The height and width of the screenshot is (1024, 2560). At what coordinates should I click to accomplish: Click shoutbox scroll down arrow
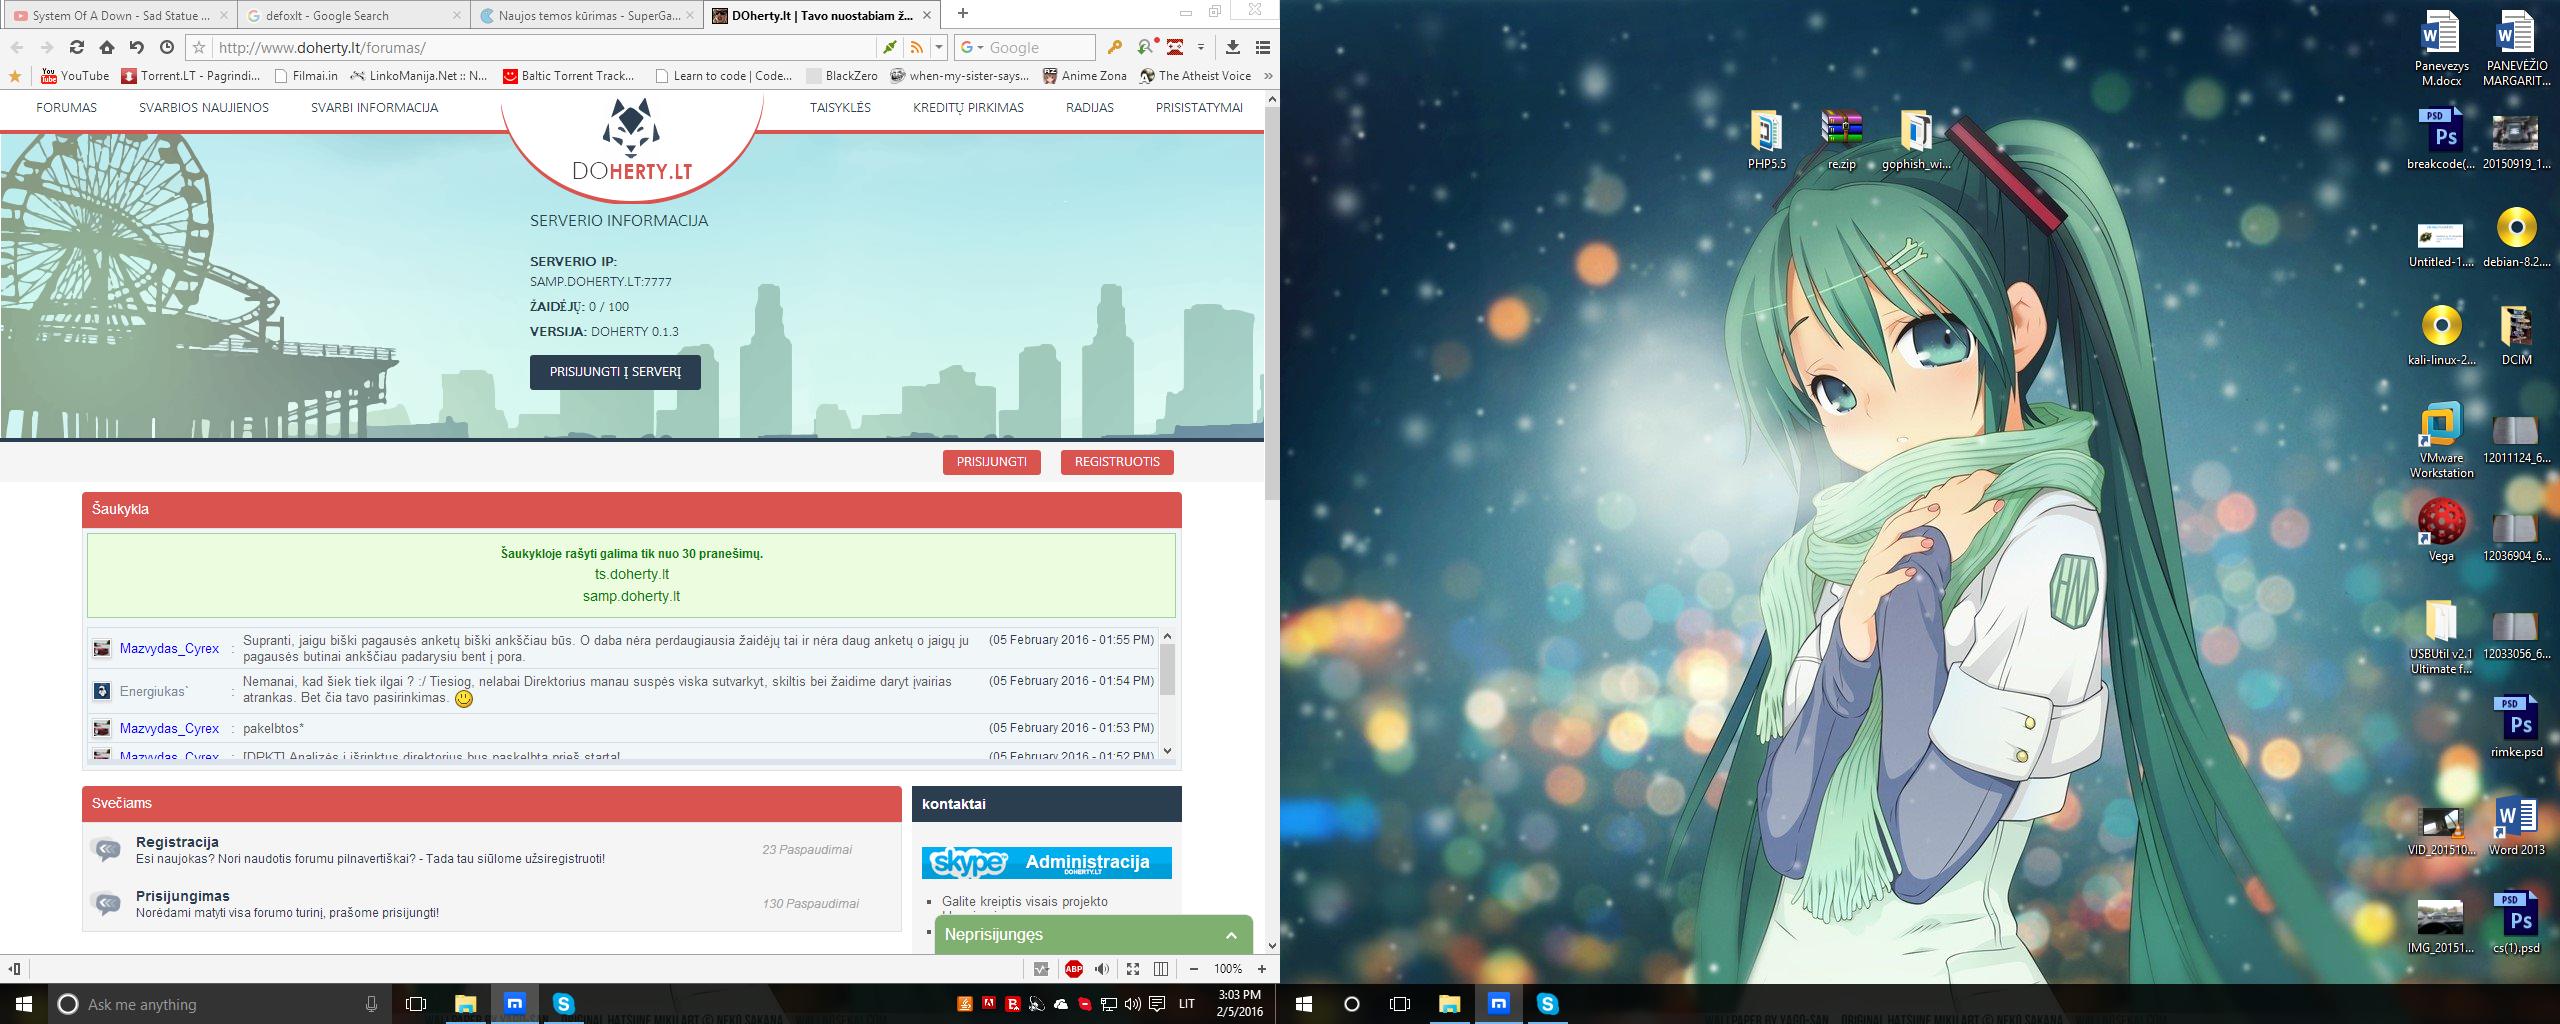(x=1167, y=751)
